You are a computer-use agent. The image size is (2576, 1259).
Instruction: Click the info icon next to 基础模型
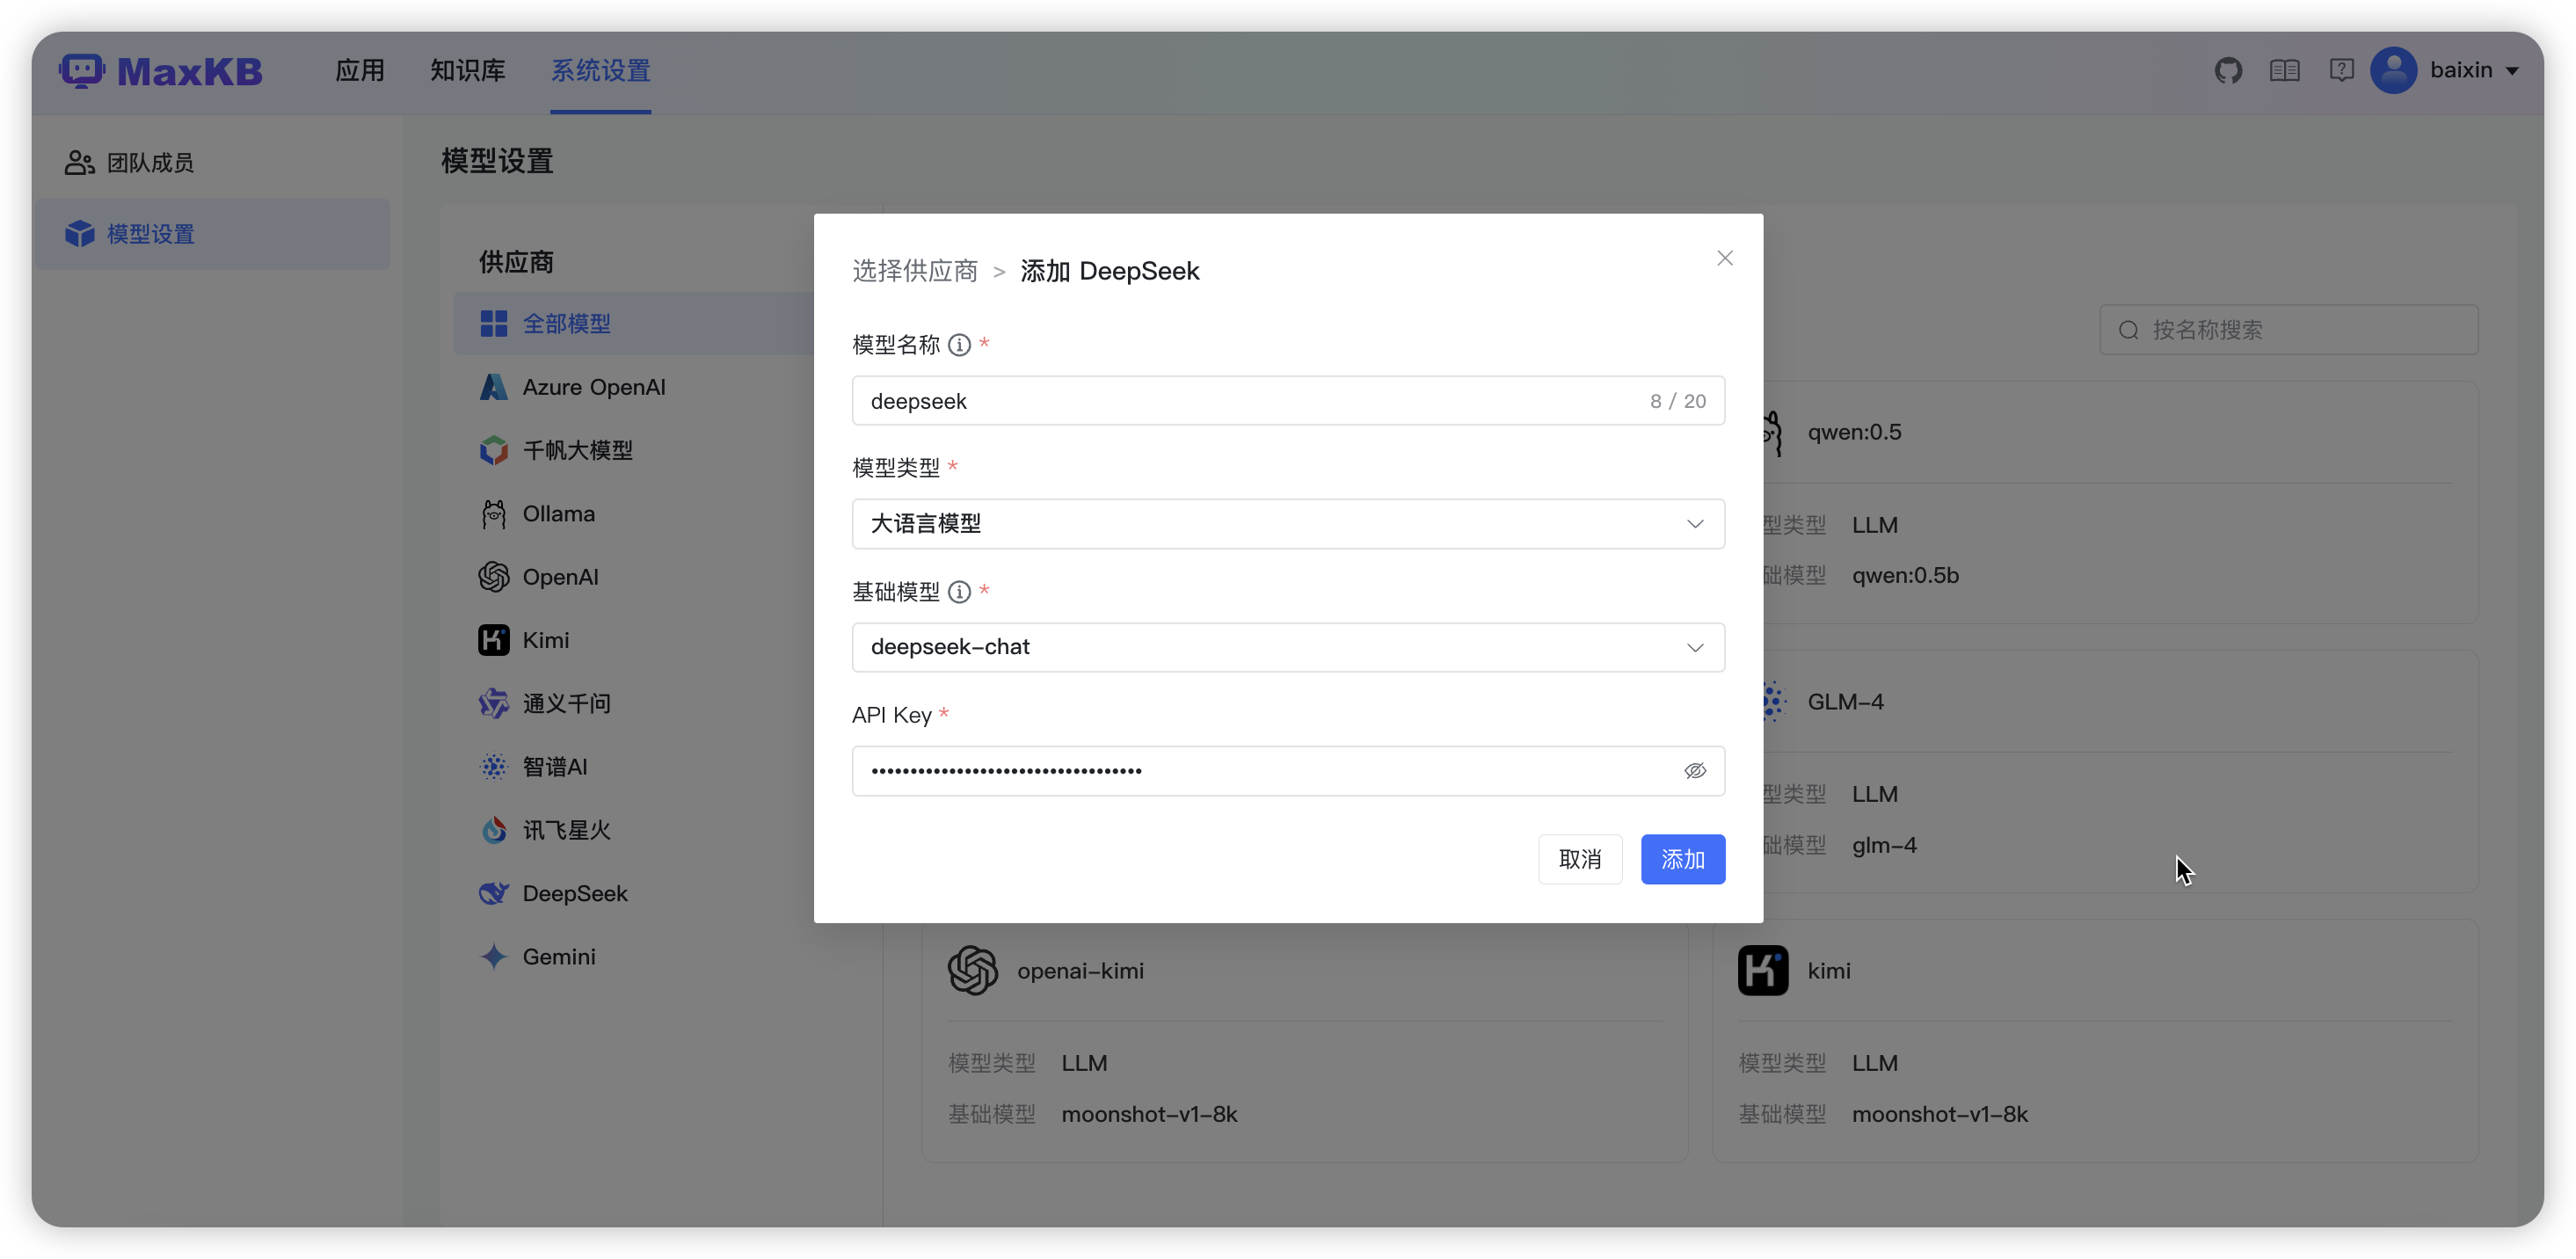pyautogui.click(x=959, y=591)
